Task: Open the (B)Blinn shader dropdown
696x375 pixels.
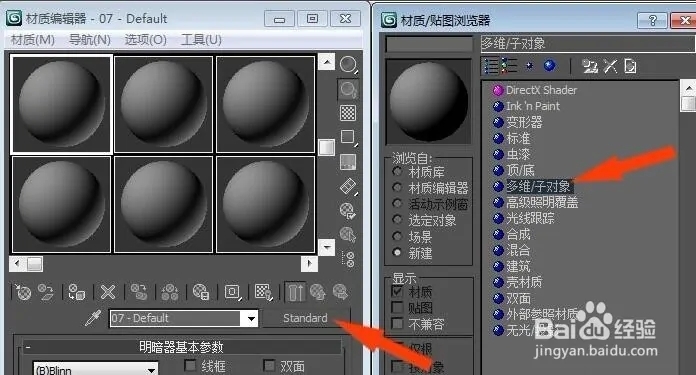Action: click(151, 369)
